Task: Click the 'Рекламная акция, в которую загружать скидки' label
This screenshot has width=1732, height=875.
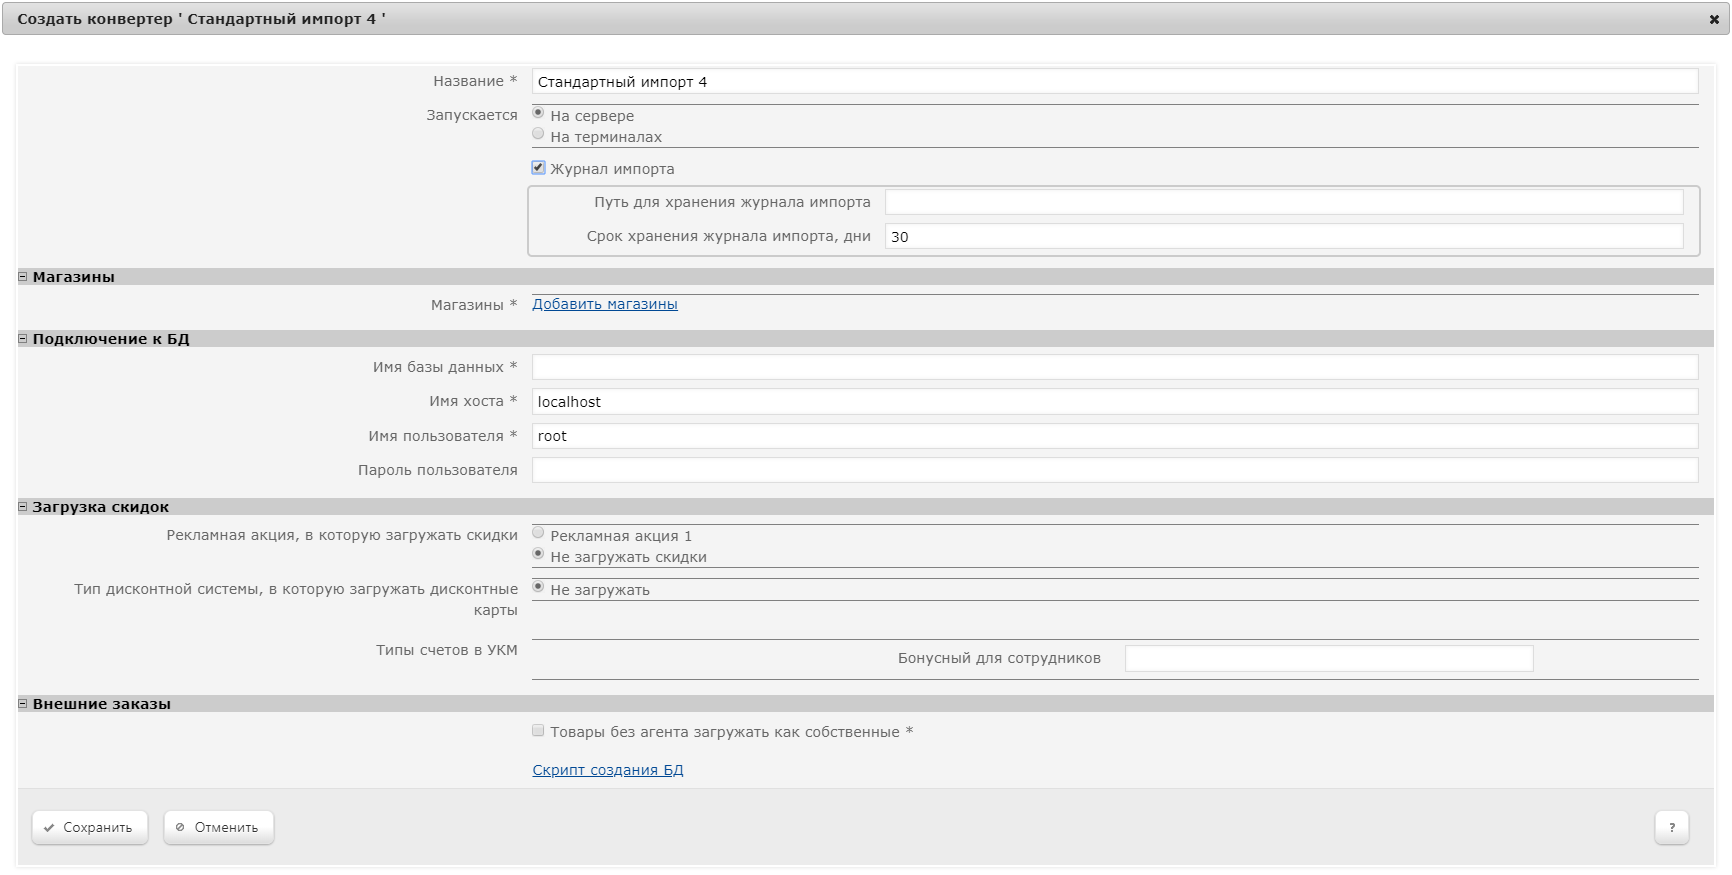Action: pyautogui.click(x=342, y=535)
